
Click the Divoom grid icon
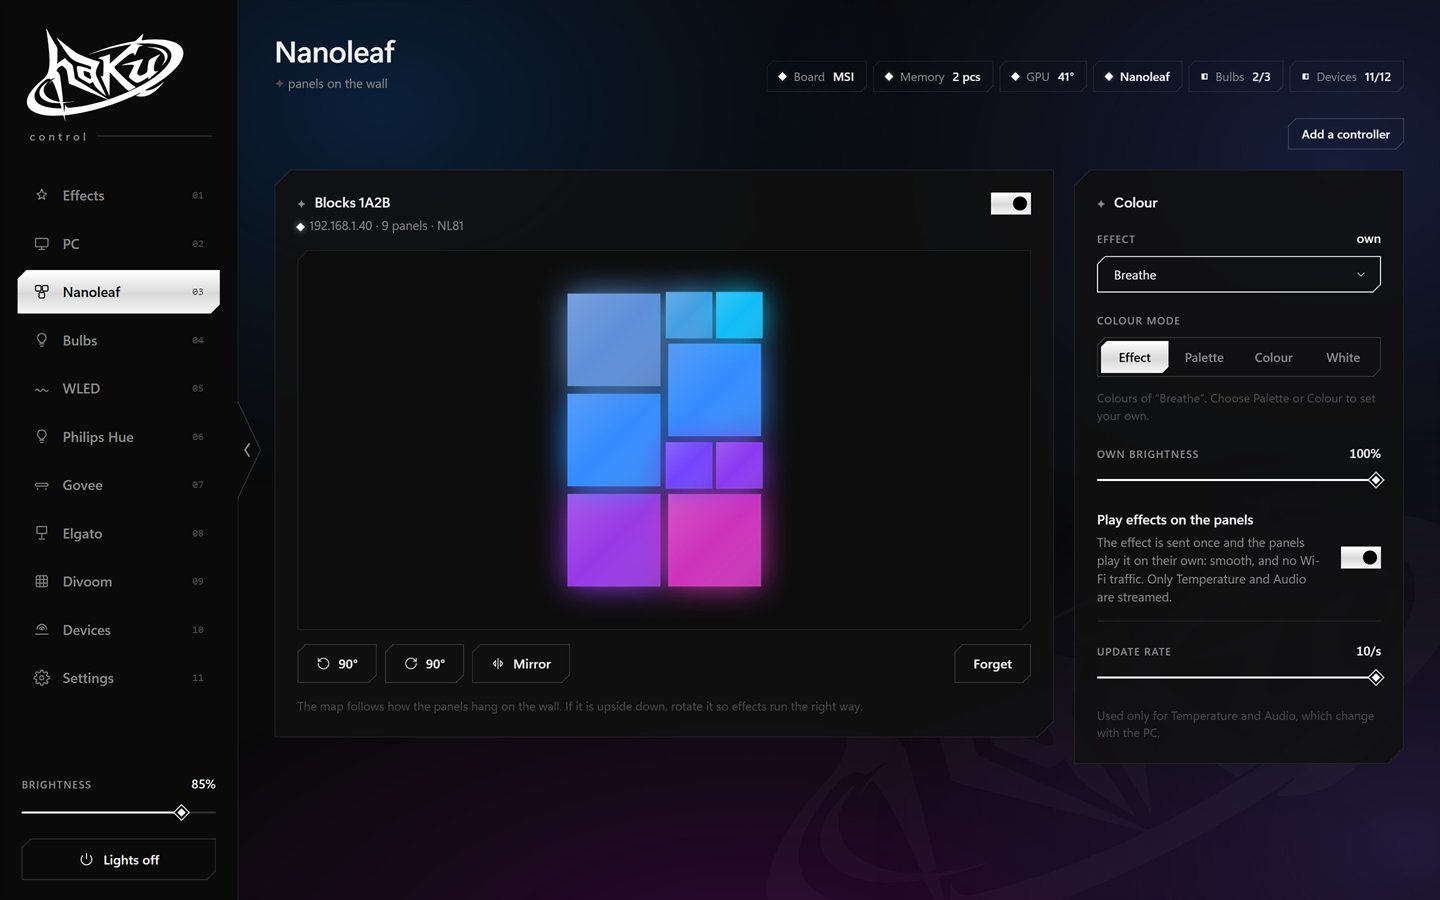(41, 581)
